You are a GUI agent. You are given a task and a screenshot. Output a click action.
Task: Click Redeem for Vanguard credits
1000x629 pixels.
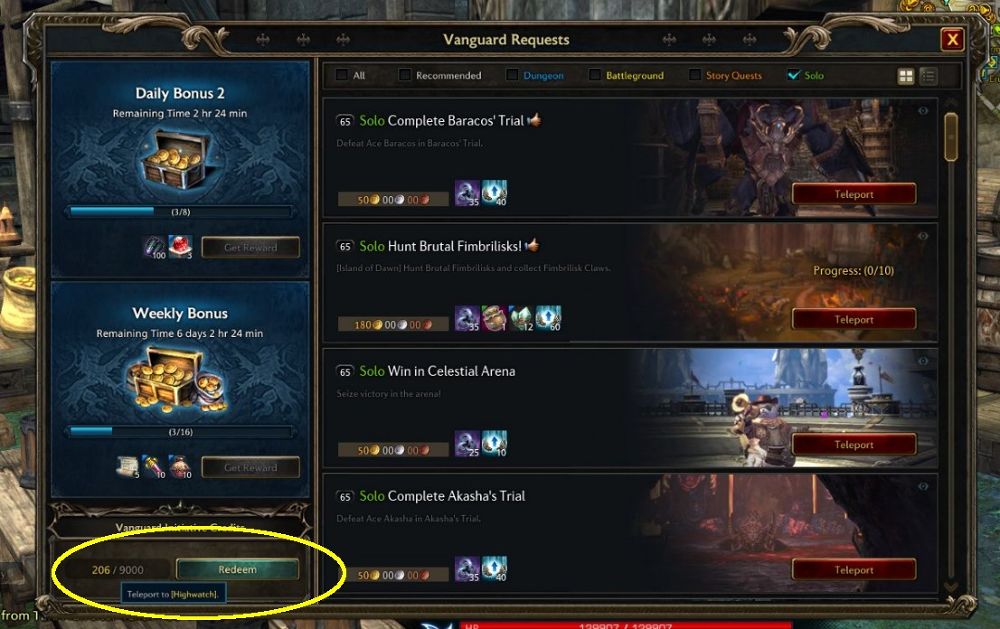[x=237, y=569]
